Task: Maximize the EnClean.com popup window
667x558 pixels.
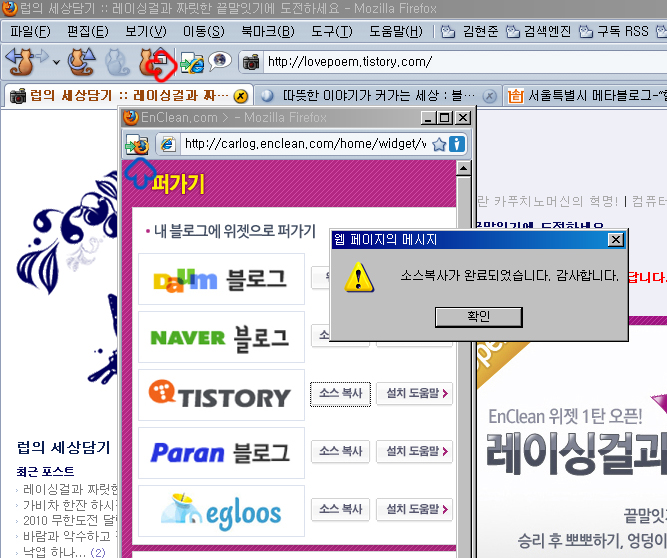Action: [x=445, y=118]
